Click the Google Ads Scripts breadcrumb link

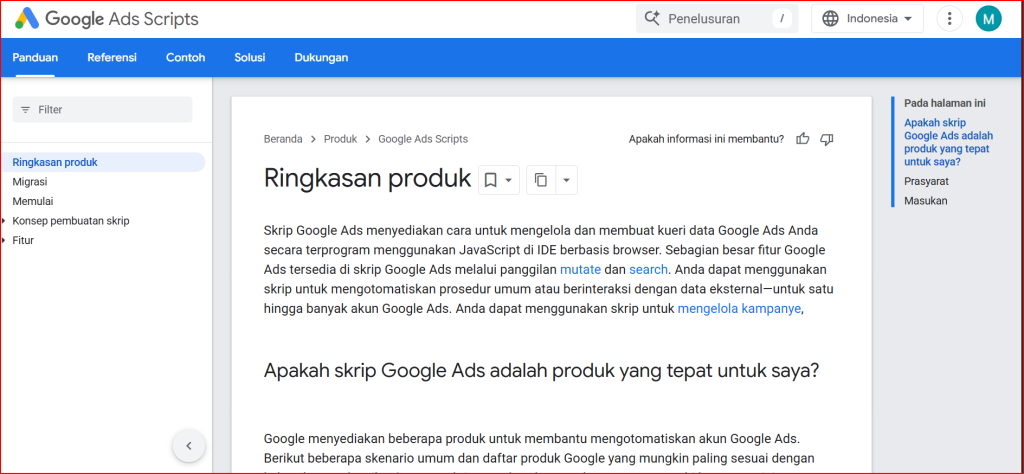[423, 139]
